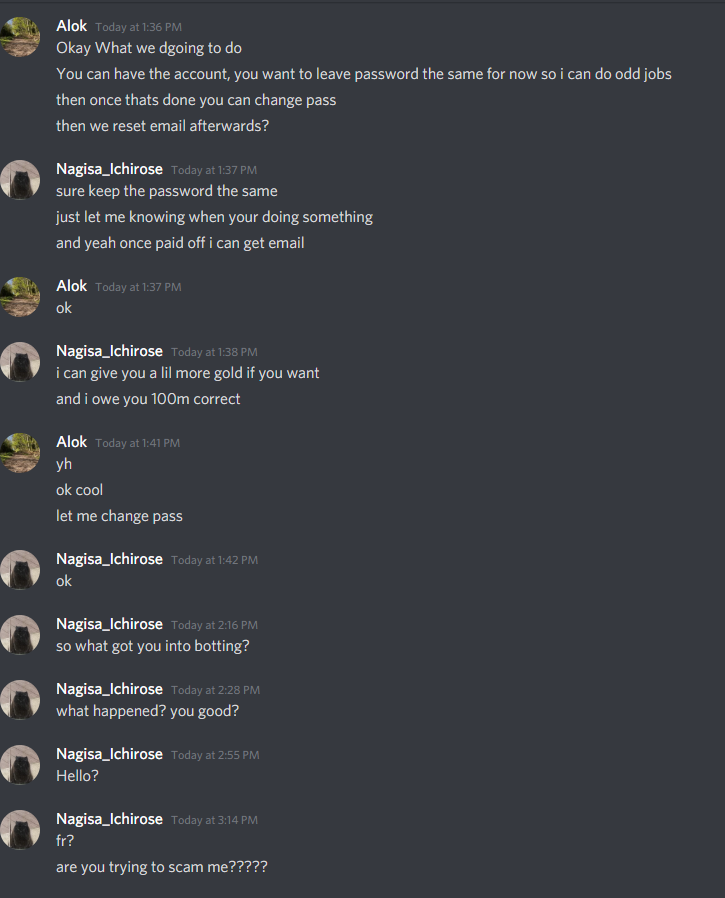Open Nagisa_Ichirose's avatar at 1:38 PM message
This screenshot has height=898, width=725.
click(x=21, y=362)
